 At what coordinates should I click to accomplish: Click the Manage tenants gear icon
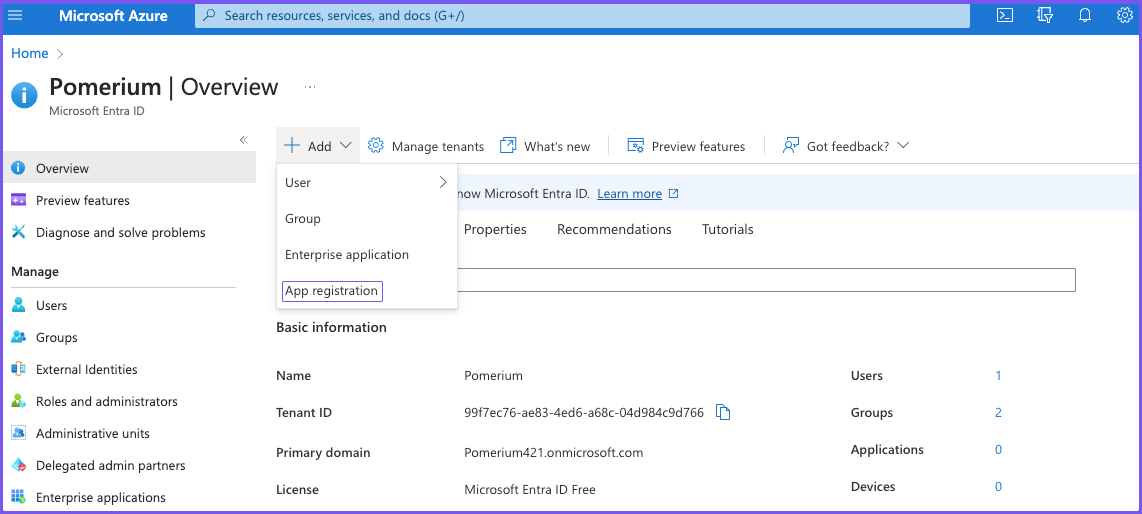click(376, 146)
